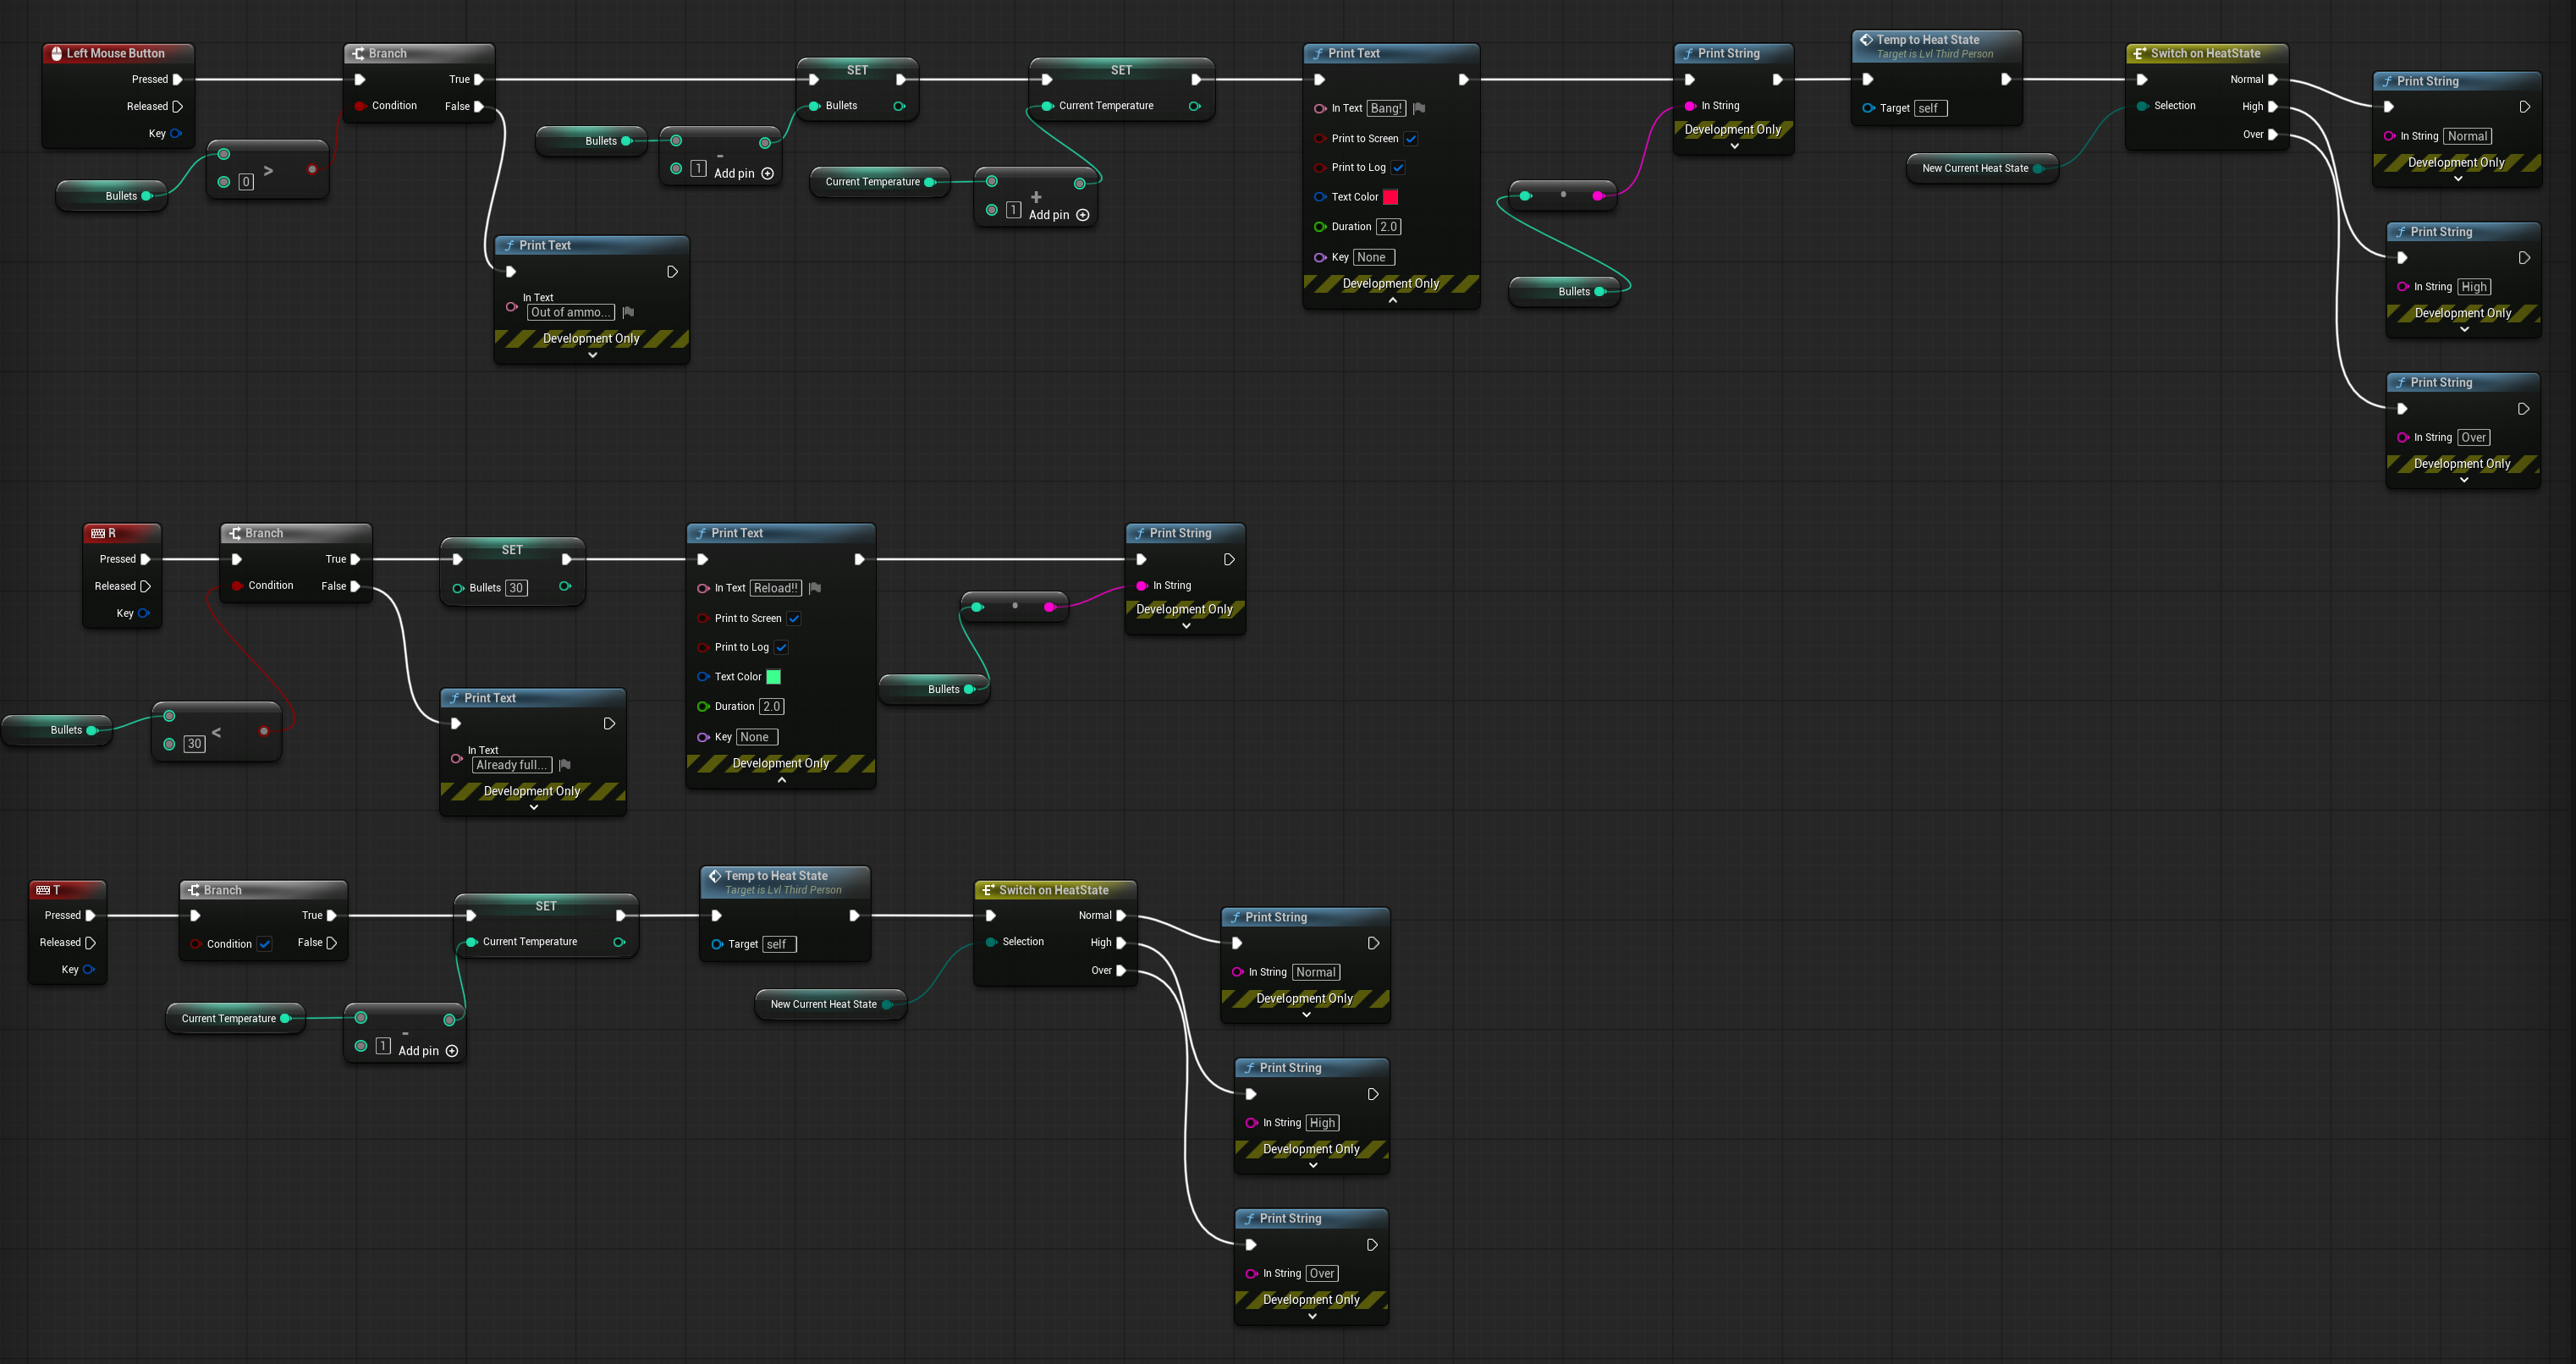Click the less-than comparison node's red output pin

click(264, 731)
